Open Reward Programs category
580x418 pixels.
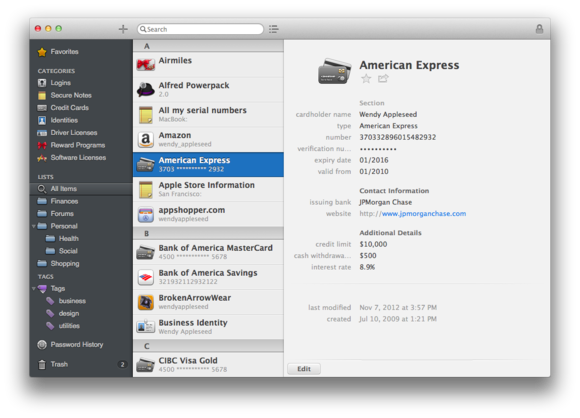pos(81,145)
